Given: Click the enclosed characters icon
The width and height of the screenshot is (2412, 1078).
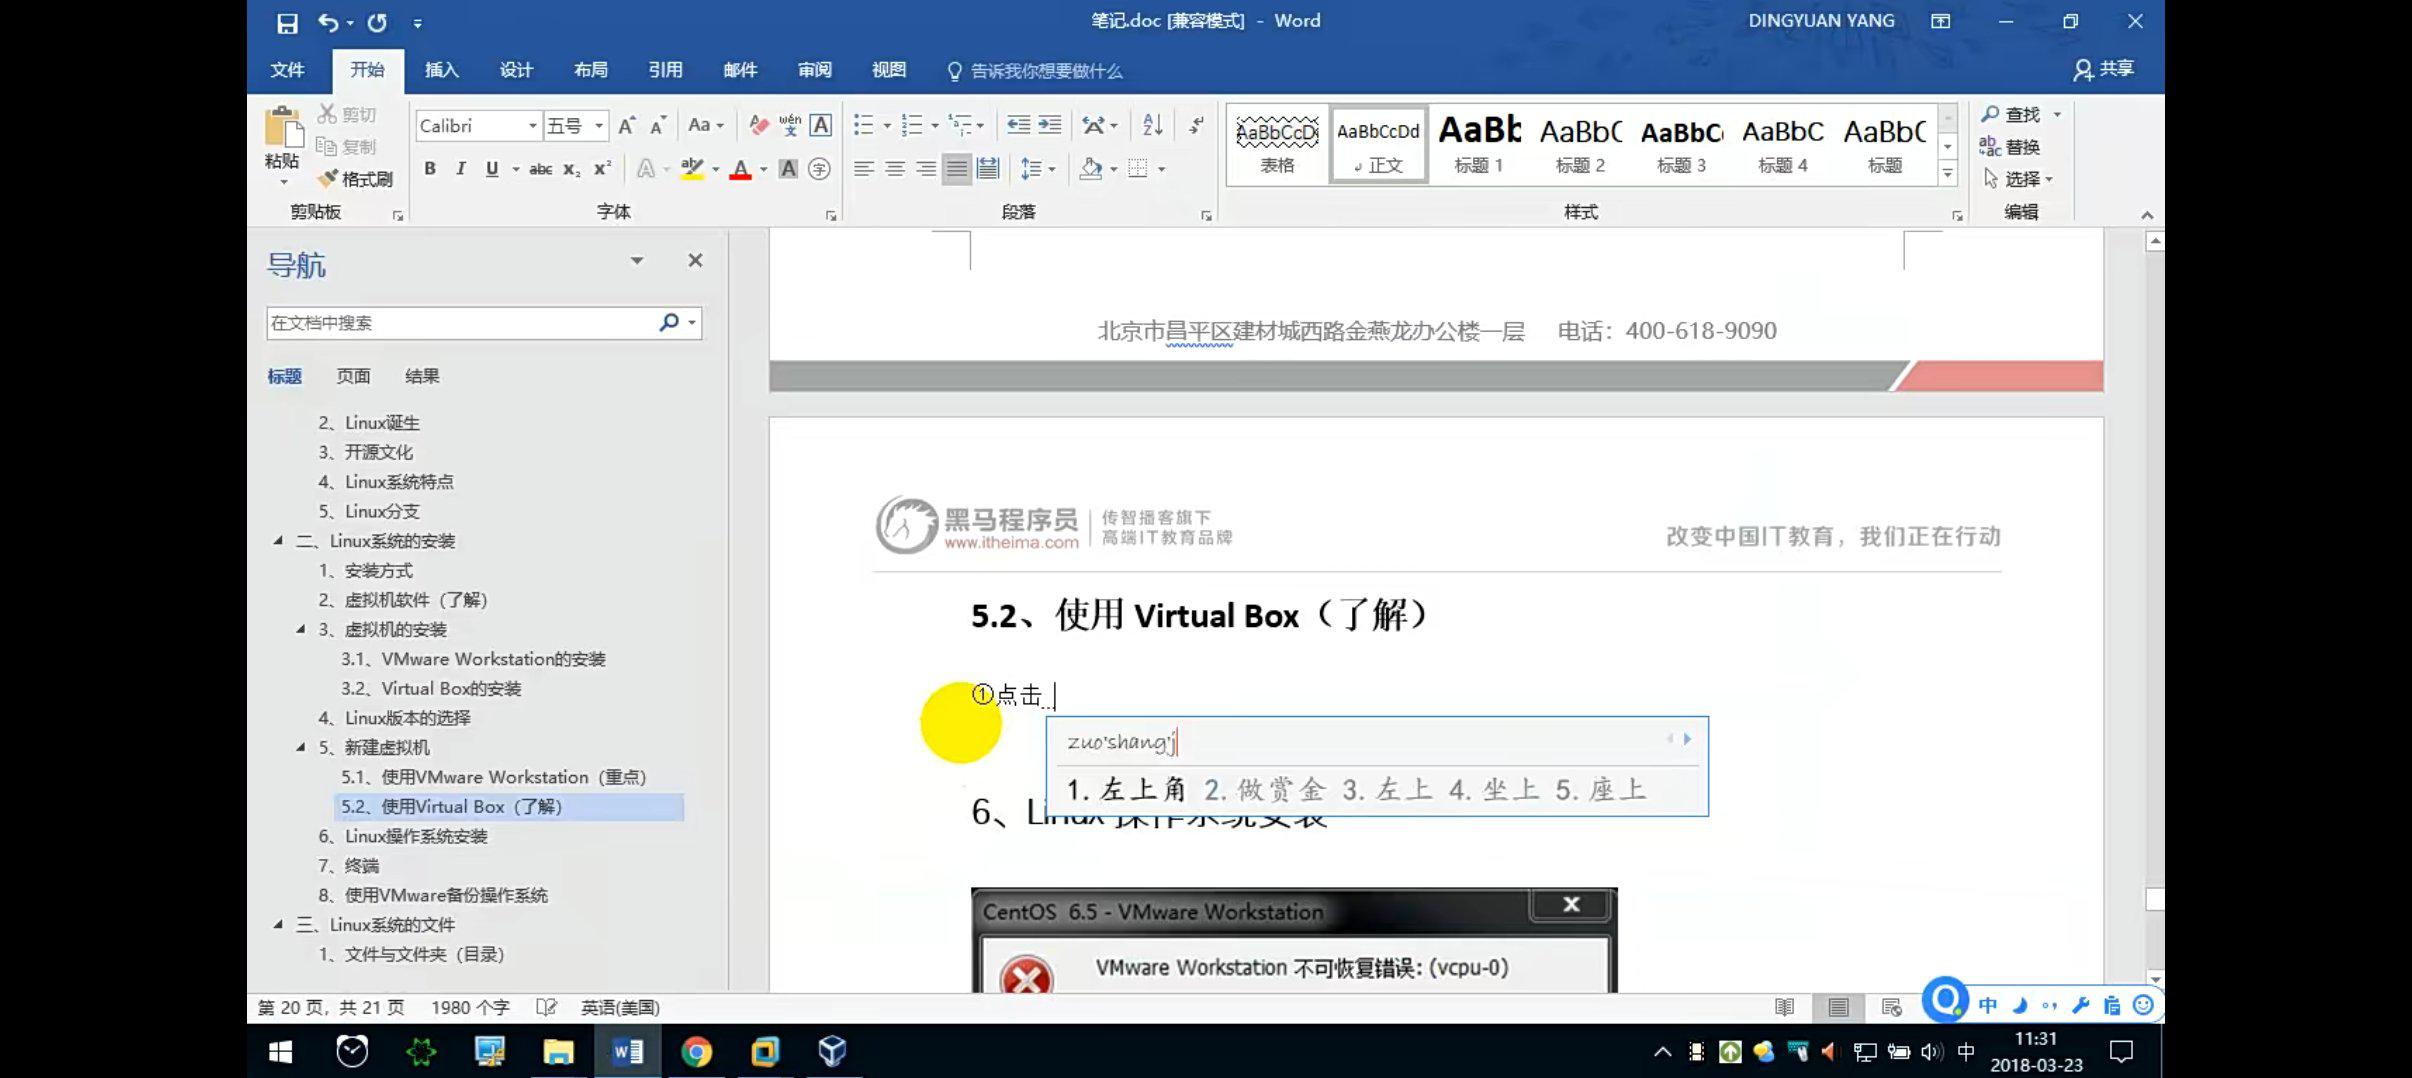Looking at the screenshot, I should point(819,169).
